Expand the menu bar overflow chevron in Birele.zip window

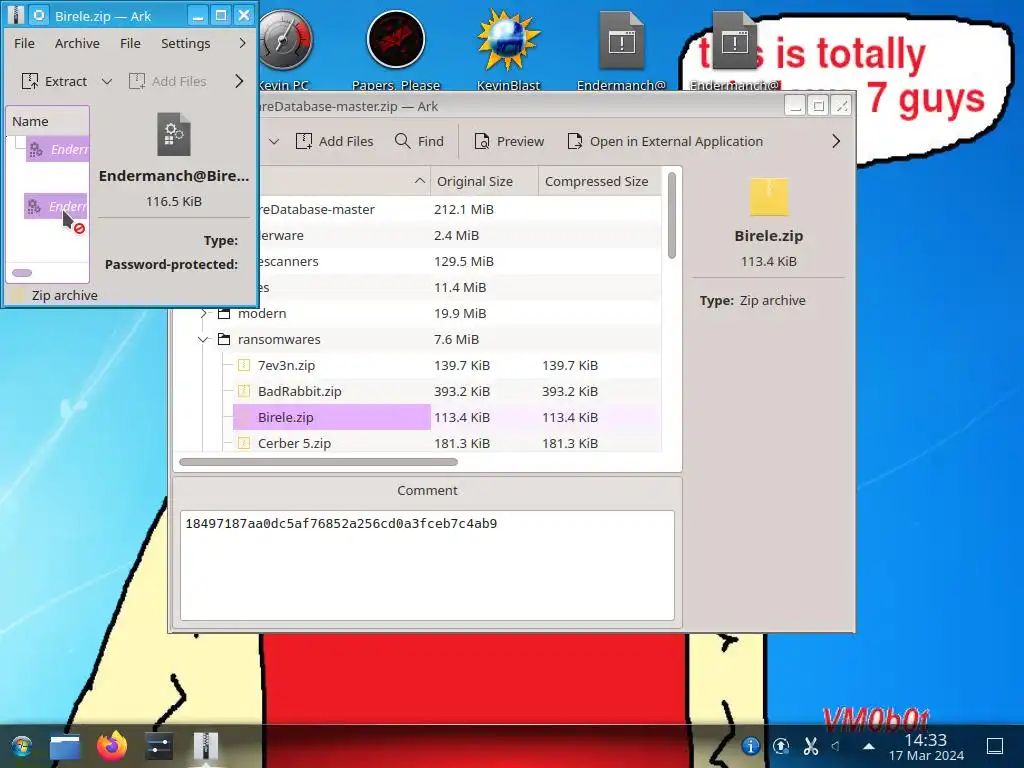[242, 43]
